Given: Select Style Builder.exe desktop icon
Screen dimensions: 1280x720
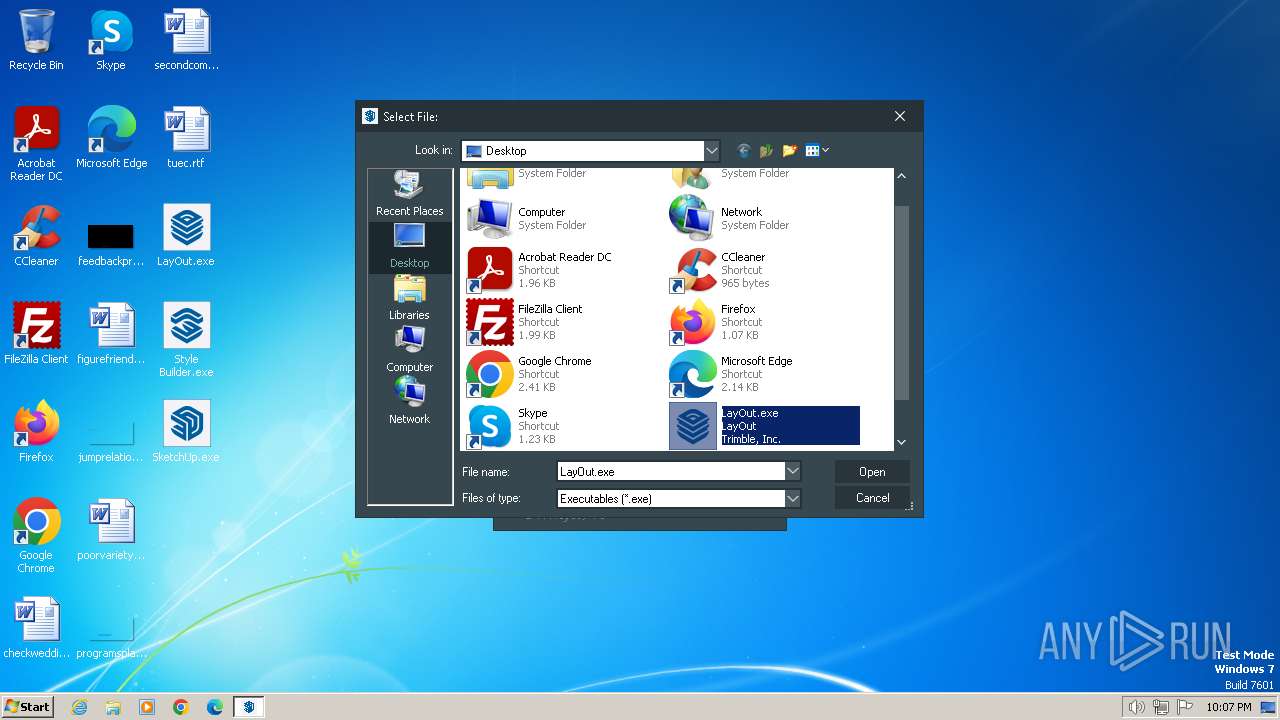Looking at the screenshot, I should [187, 340].
